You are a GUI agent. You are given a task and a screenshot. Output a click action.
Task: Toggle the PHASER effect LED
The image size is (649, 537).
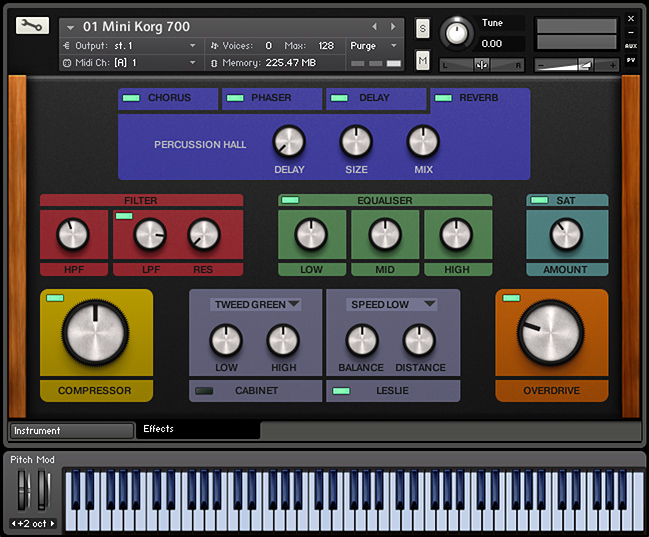[x=235, y=98]
